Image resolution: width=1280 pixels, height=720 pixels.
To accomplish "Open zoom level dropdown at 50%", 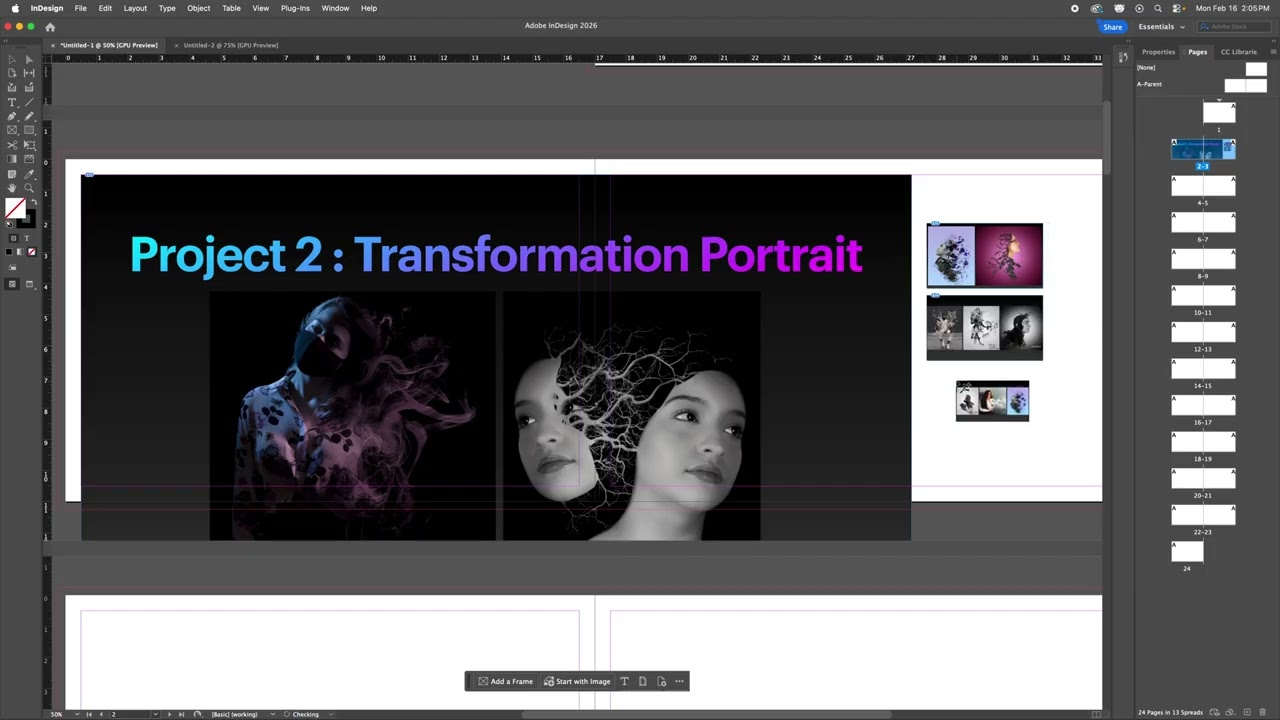I will coord(77,714).
